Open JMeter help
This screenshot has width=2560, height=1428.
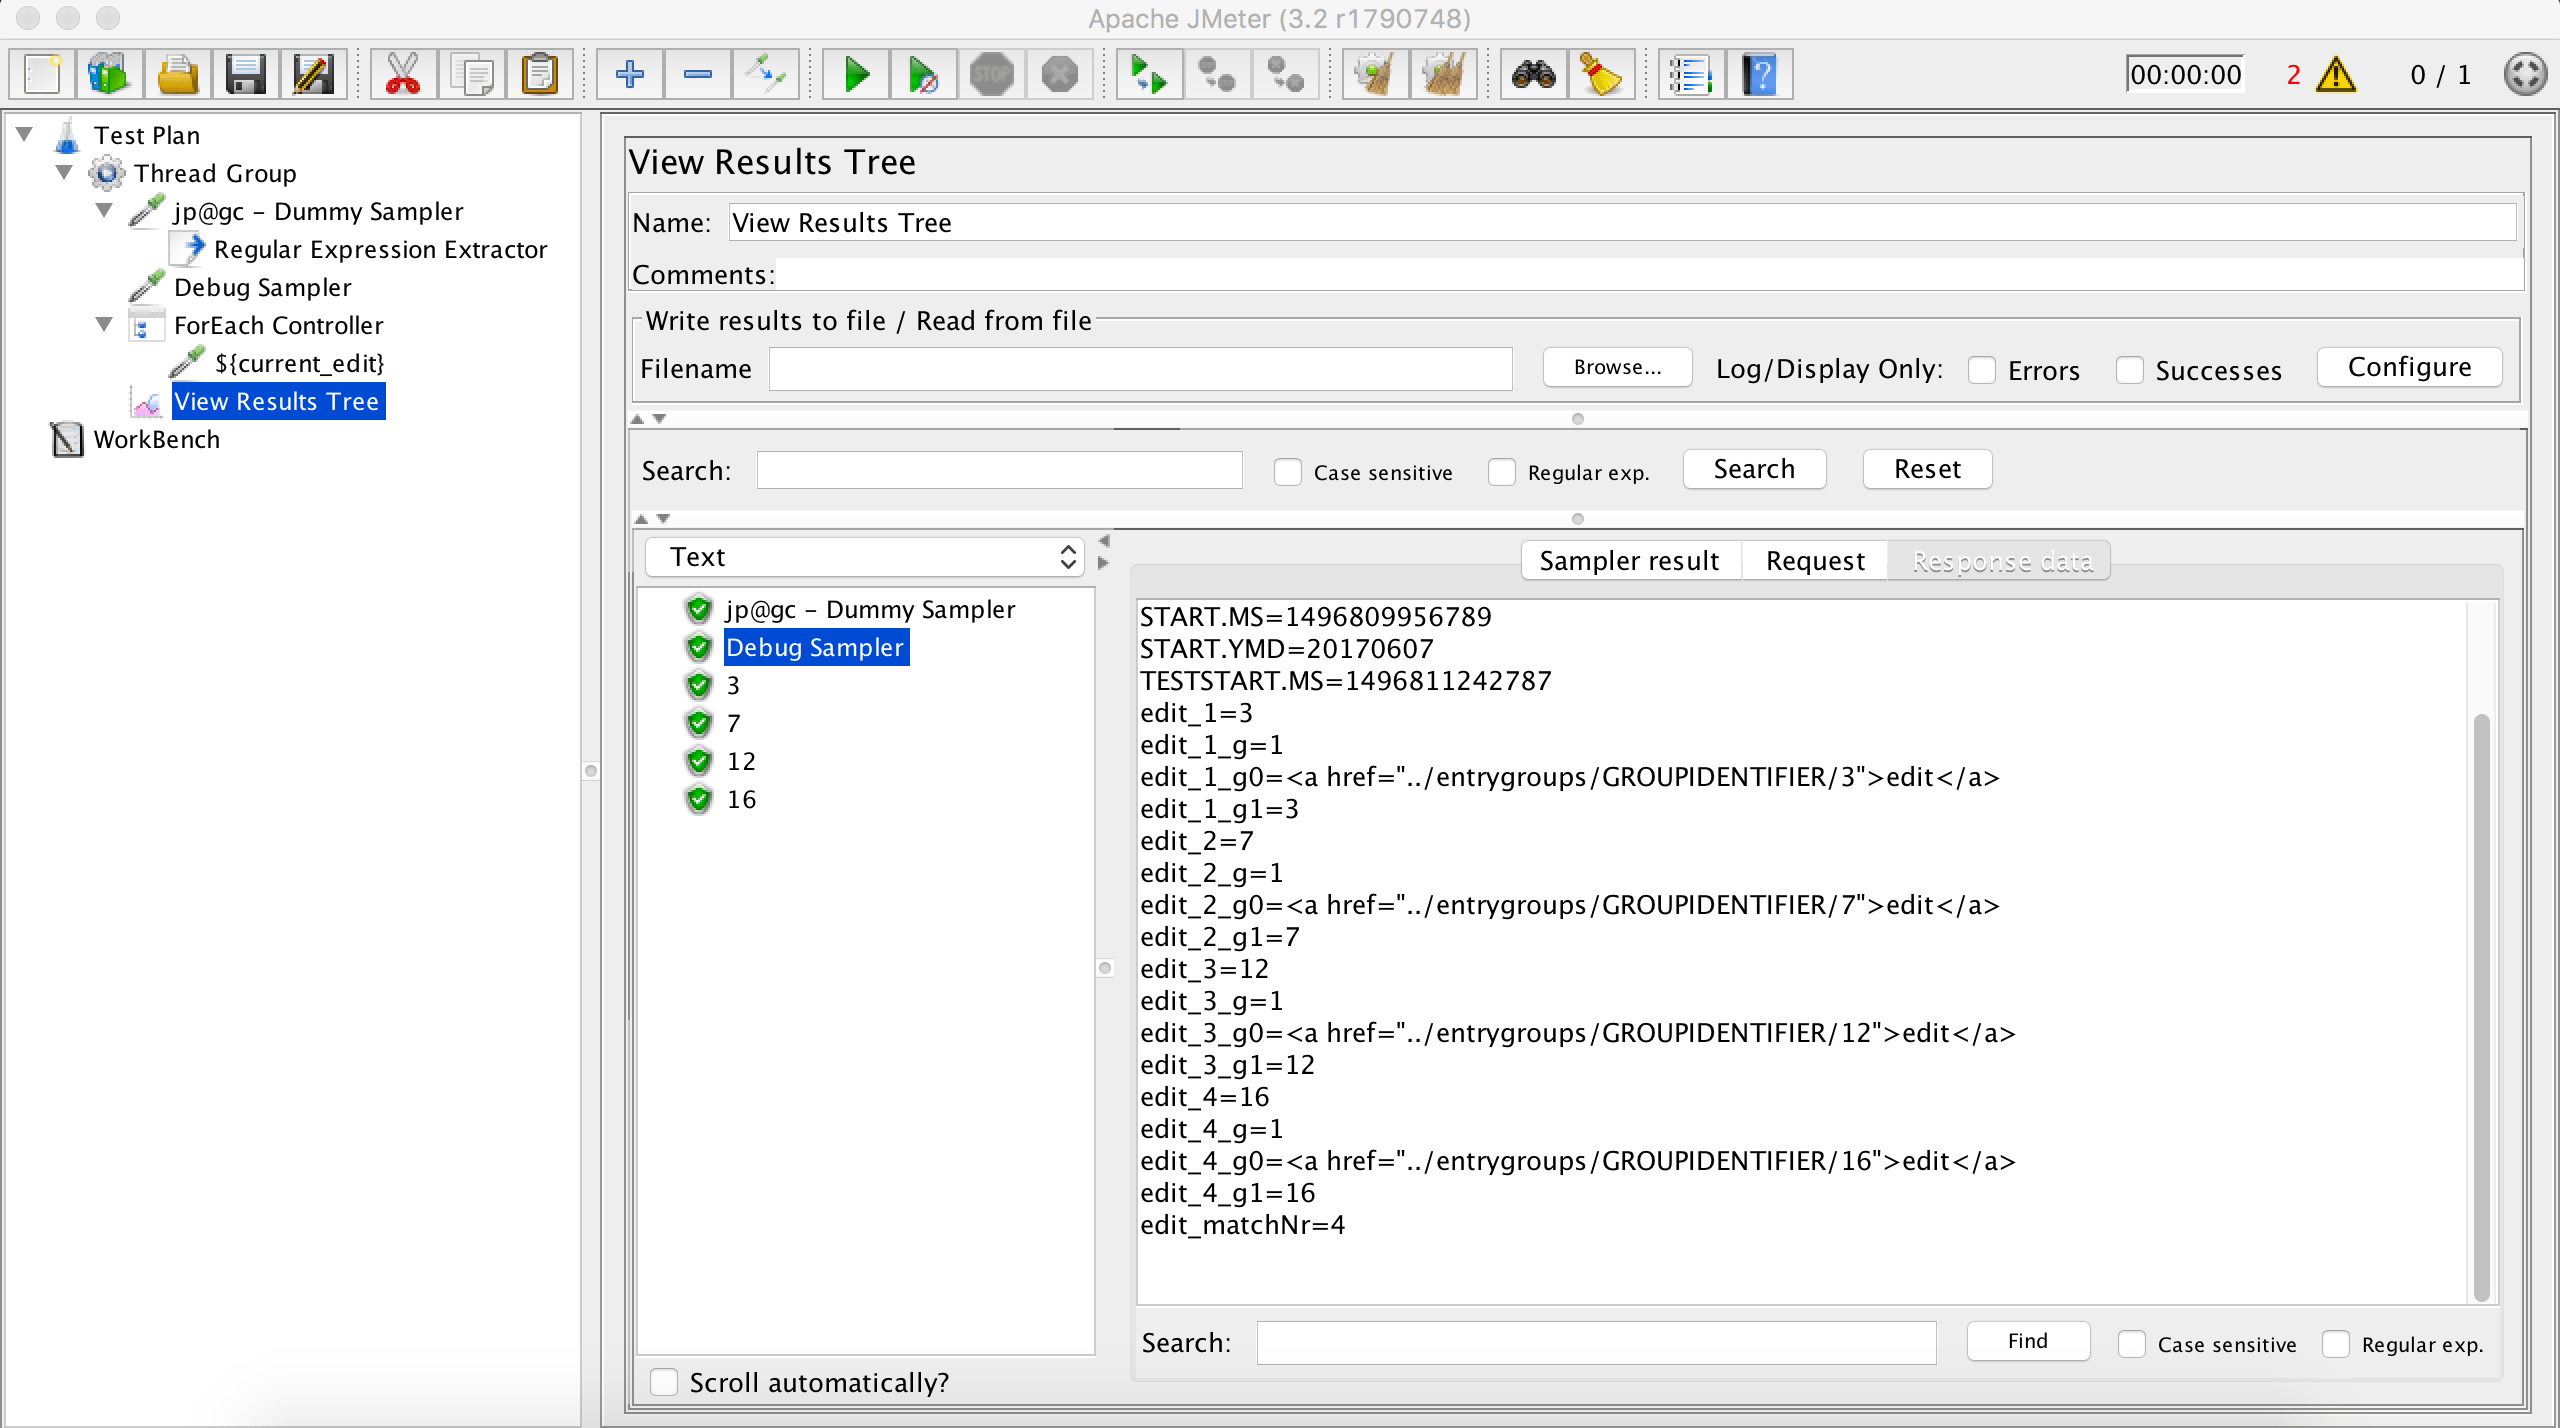pyautogui.click(x=1759, y=73)
